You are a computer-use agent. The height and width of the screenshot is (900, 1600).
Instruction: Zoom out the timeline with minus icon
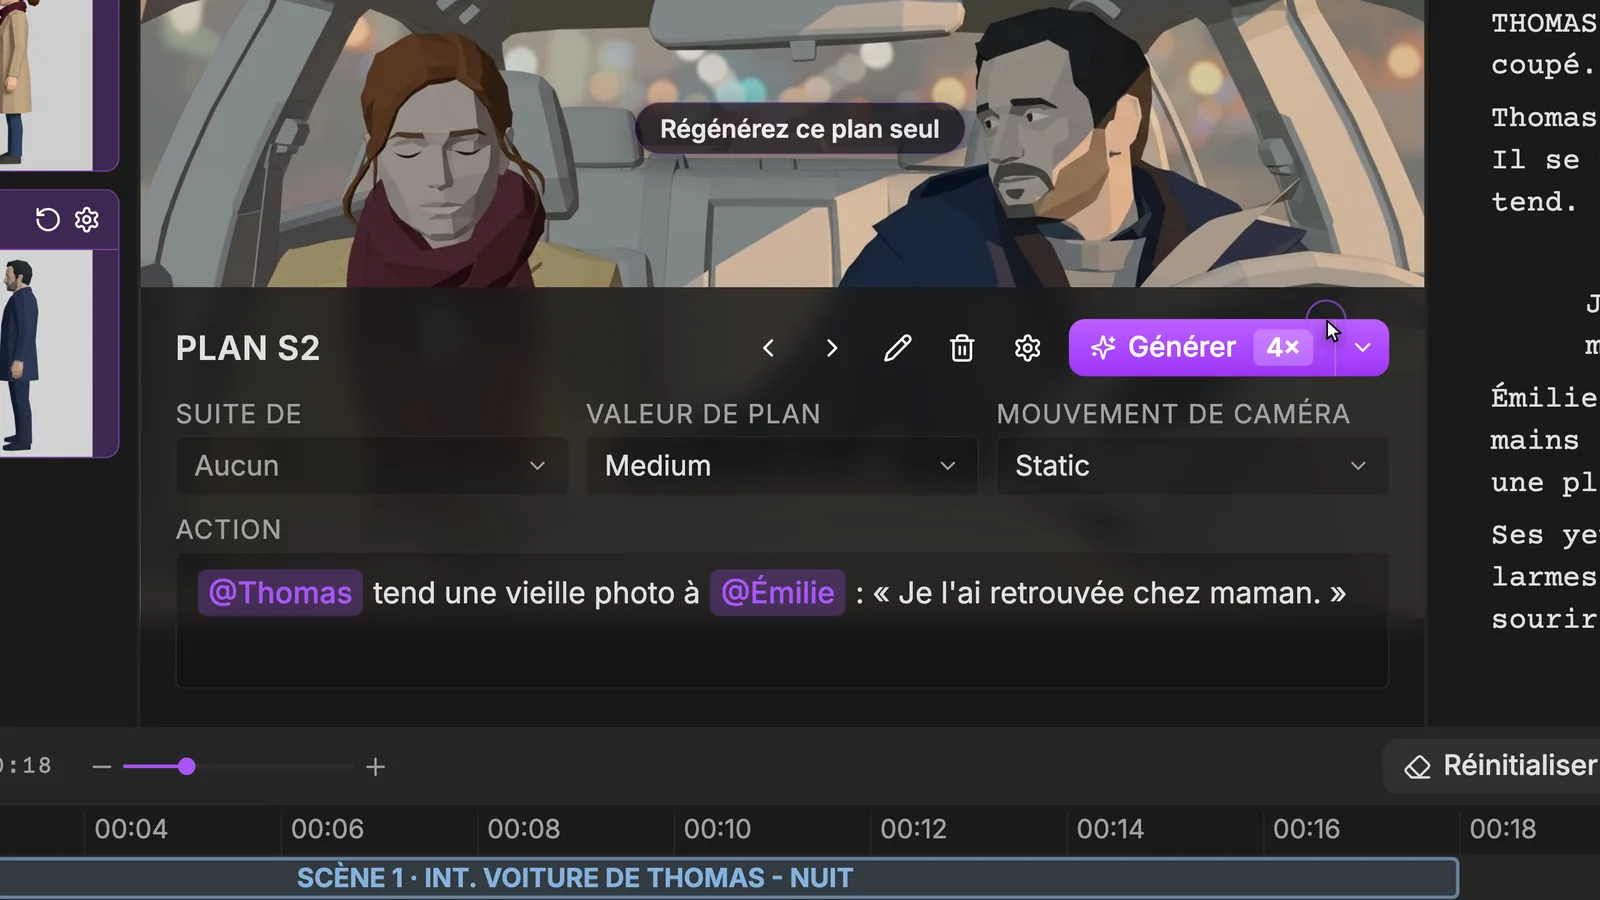click(x=101, y=767)
